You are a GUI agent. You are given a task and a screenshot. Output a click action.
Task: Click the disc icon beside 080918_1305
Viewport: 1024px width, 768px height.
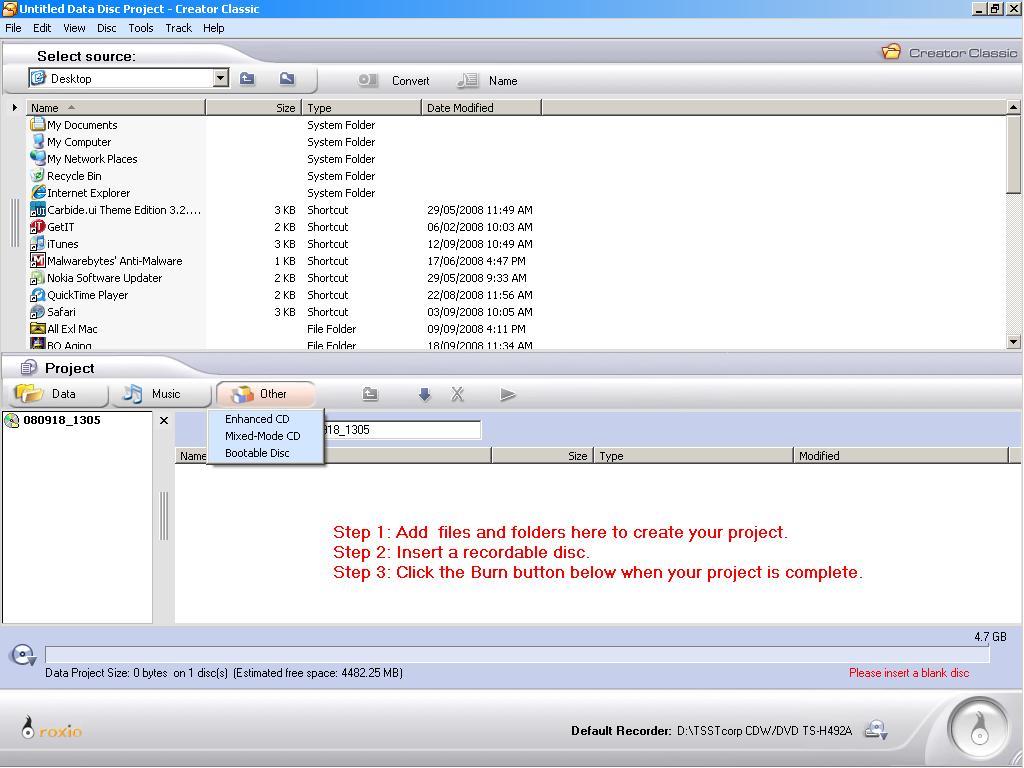pos(12,421)
